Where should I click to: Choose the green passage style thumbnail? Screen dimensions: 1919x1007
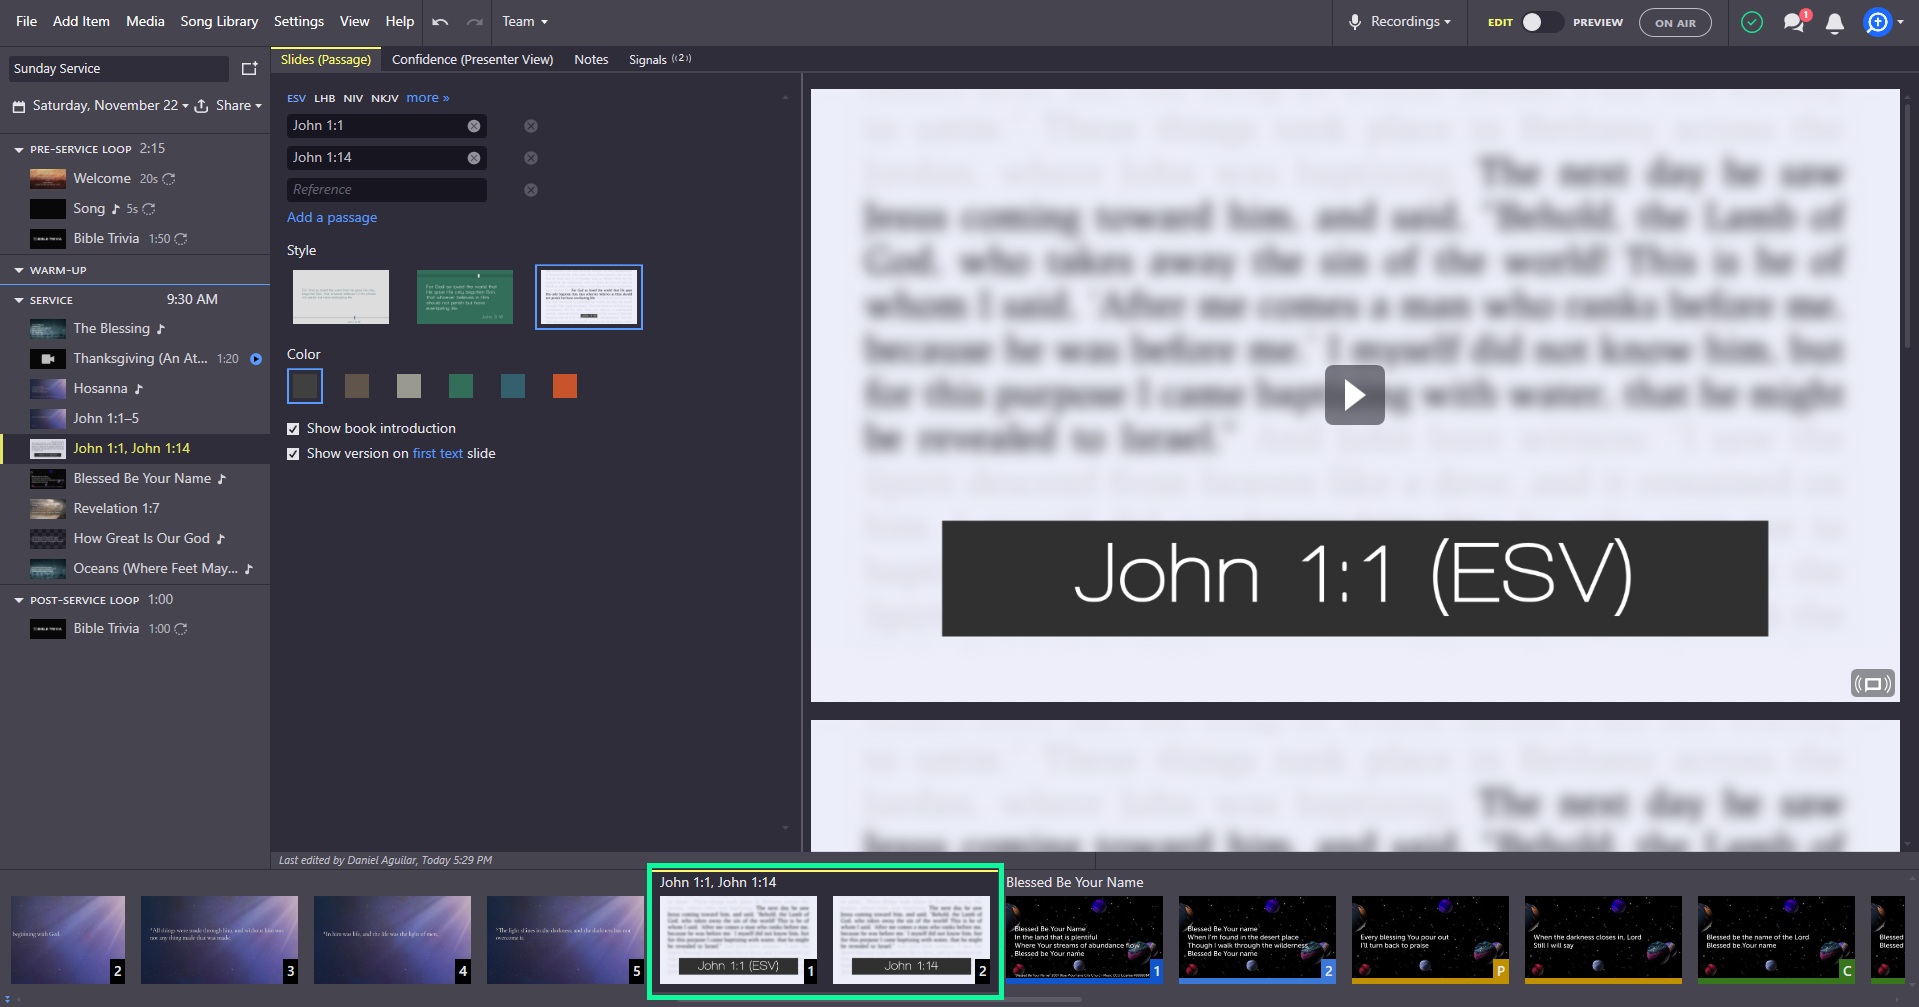click(465, 297)
